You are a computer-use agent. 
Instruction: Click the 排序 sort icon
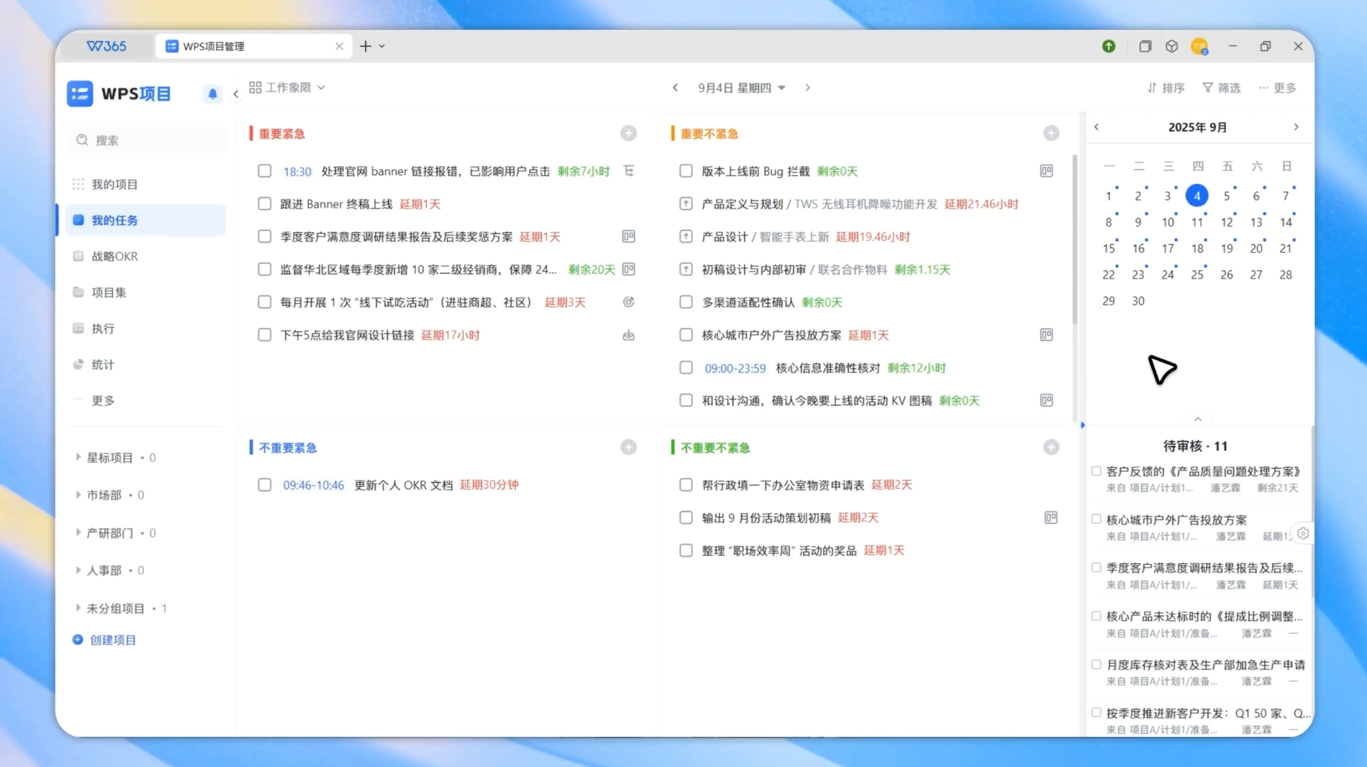pos(1152,88)
